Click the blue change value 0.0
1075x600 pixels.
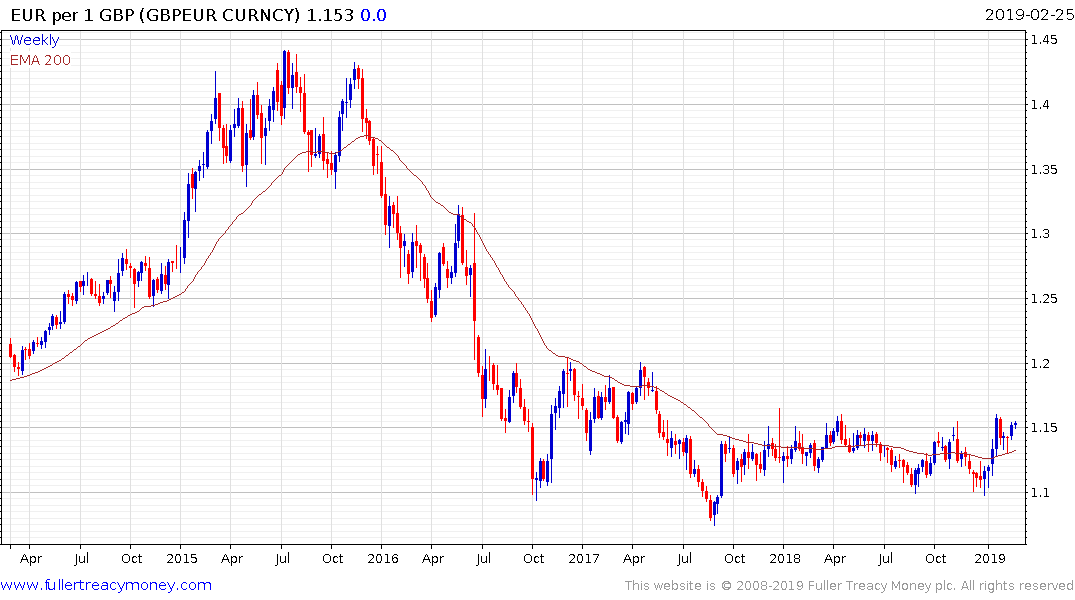click(374, 15)
